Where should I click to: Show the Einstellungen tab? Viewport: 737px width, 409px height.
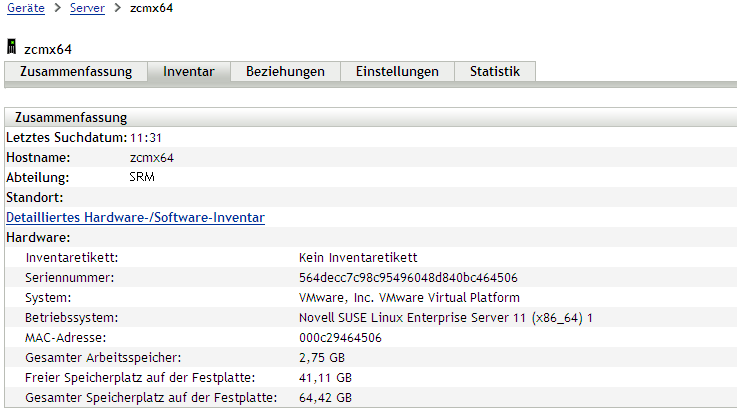tap(397, 71)
